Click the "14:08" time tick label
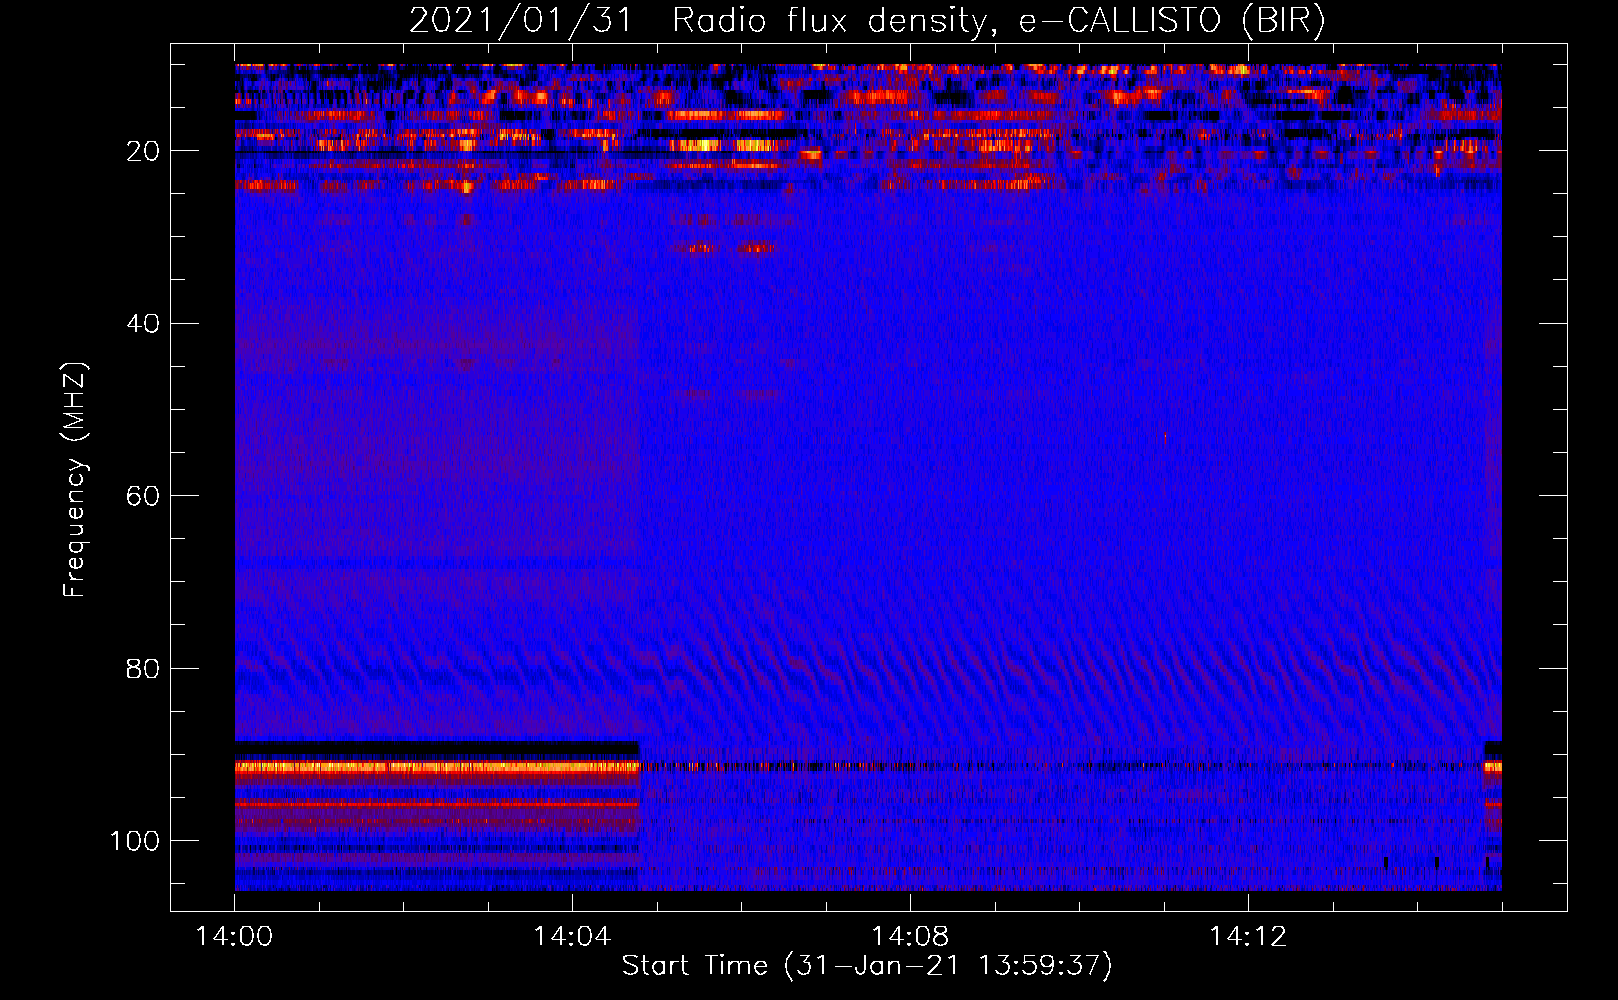 coord(910,937)
